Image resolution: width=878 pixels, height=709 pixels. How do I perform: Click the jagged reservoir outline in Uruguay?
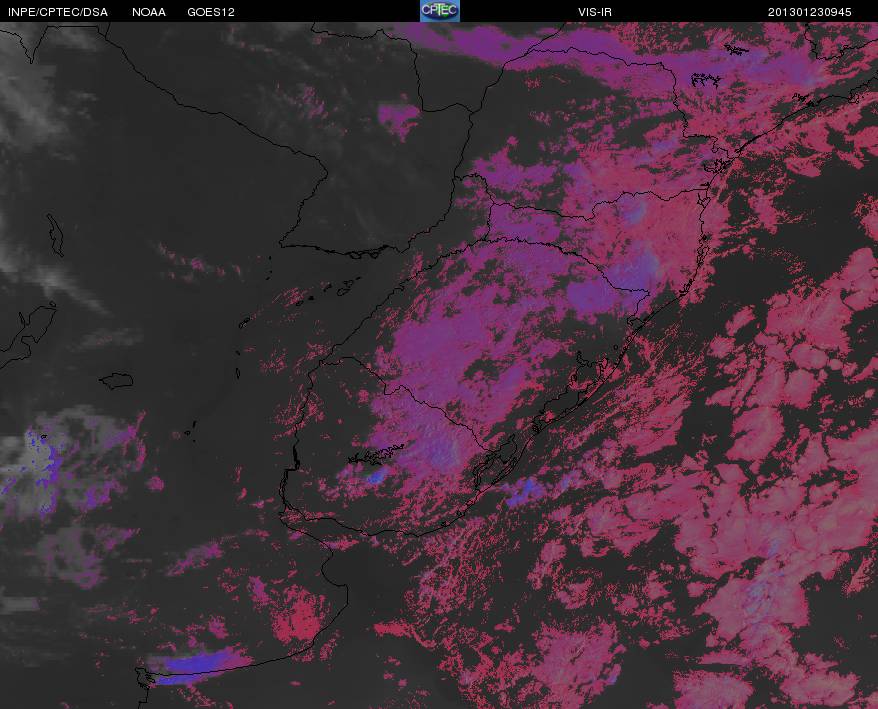tap(376, 454)
